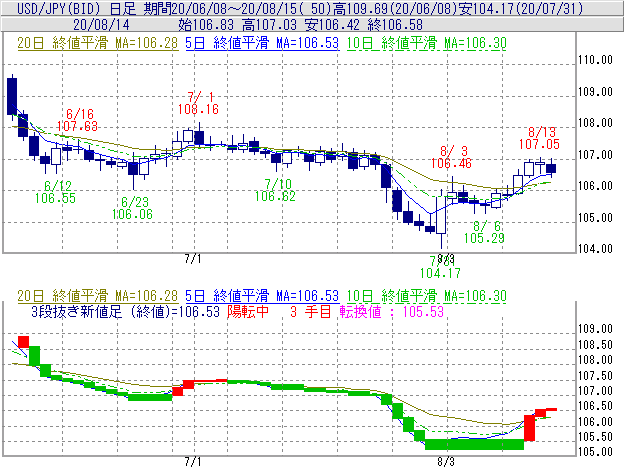Click the 105.00 label on upper chart axis
624x474 pixels.
point(595,218)
